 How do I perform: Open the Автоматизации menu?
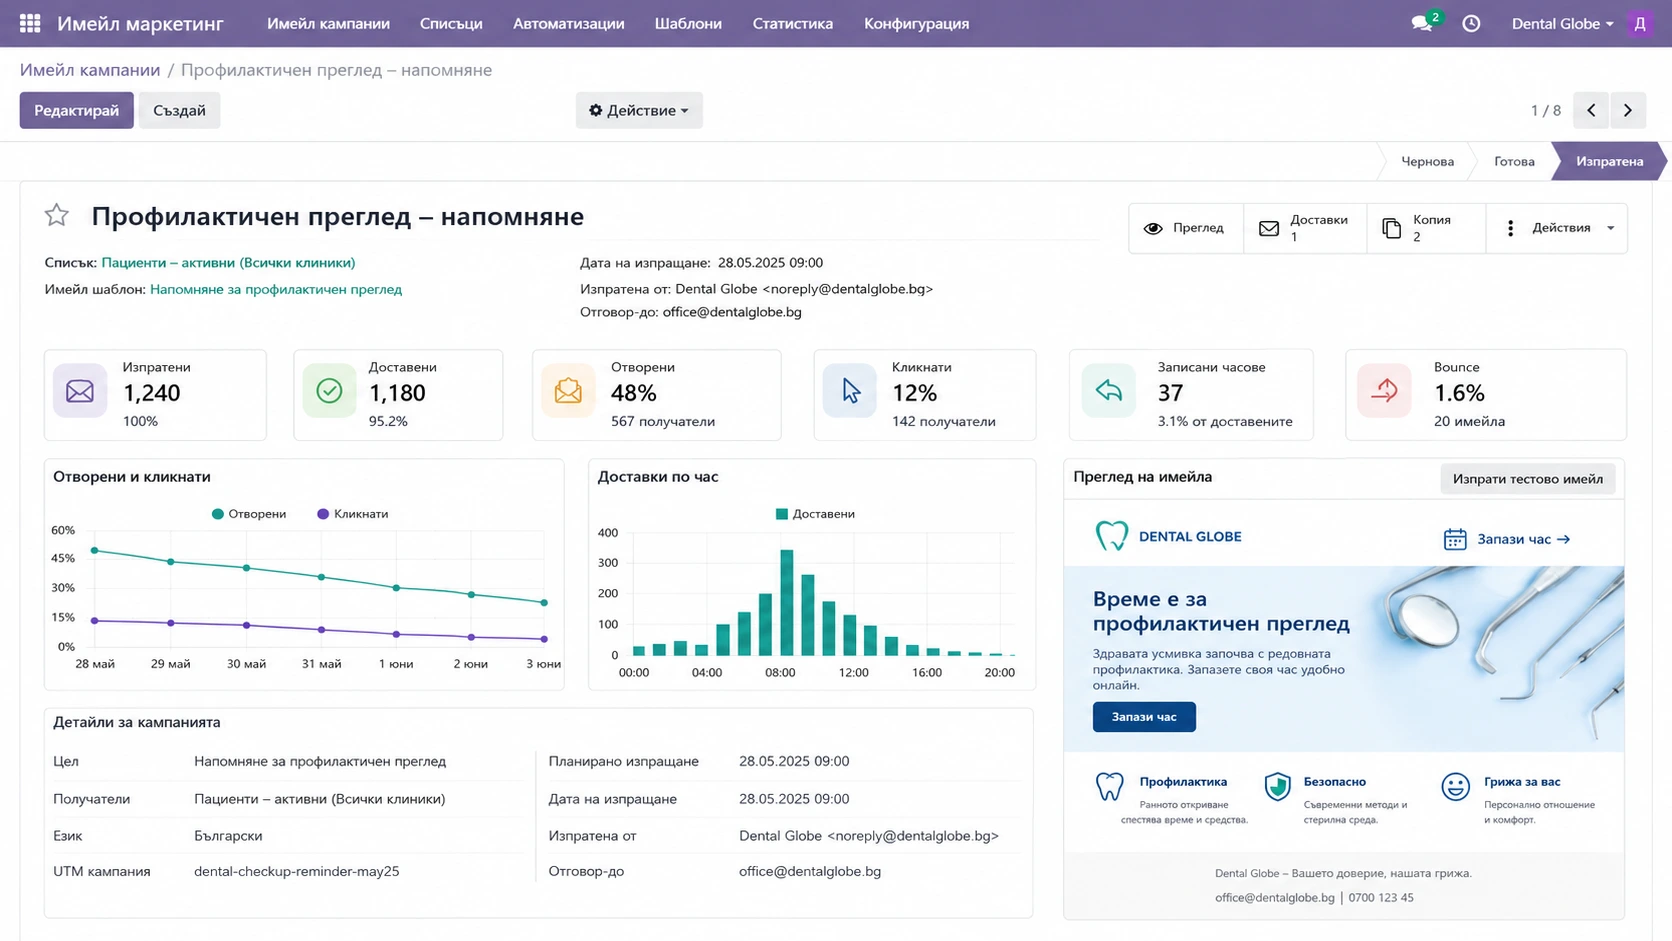pyautogui.click(x=568, y=23)
